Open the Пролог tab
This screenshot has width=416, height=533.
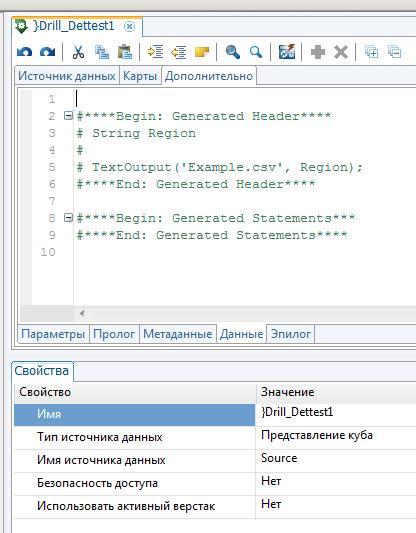[x=114, y=334]
